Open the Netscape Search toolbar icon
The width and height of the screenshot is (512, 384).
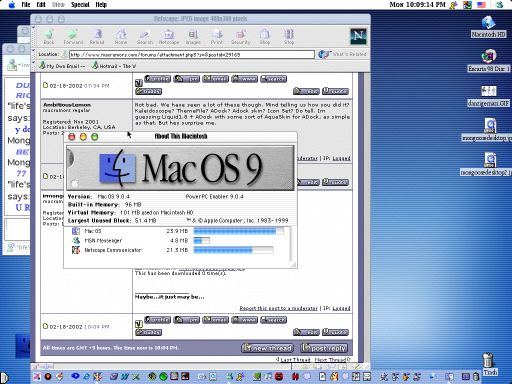(x=145, y=36)
